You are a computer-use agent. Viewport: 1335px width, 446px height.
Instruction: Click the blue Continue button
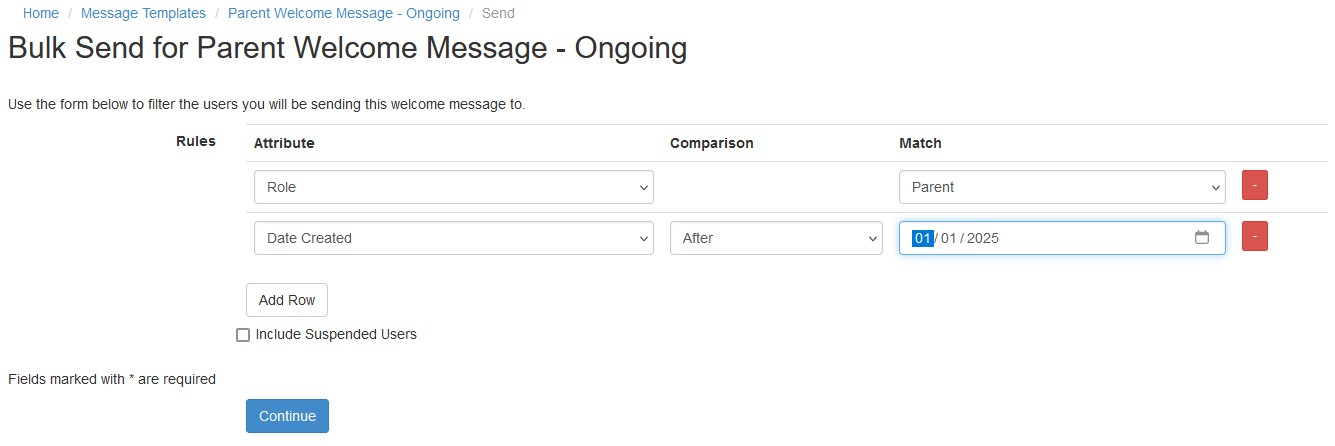[x=287, y=416]
